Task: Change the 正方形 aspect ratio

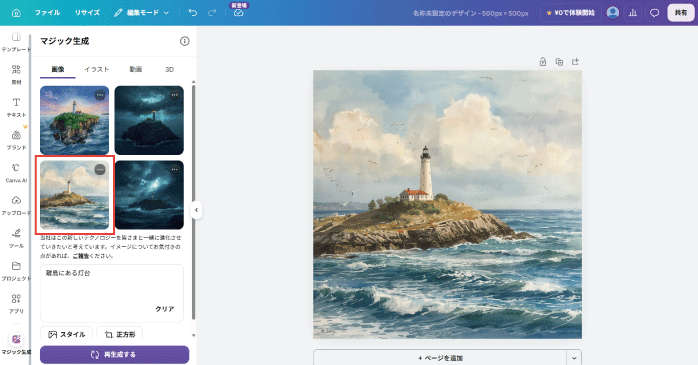Action: click(119, 334)
